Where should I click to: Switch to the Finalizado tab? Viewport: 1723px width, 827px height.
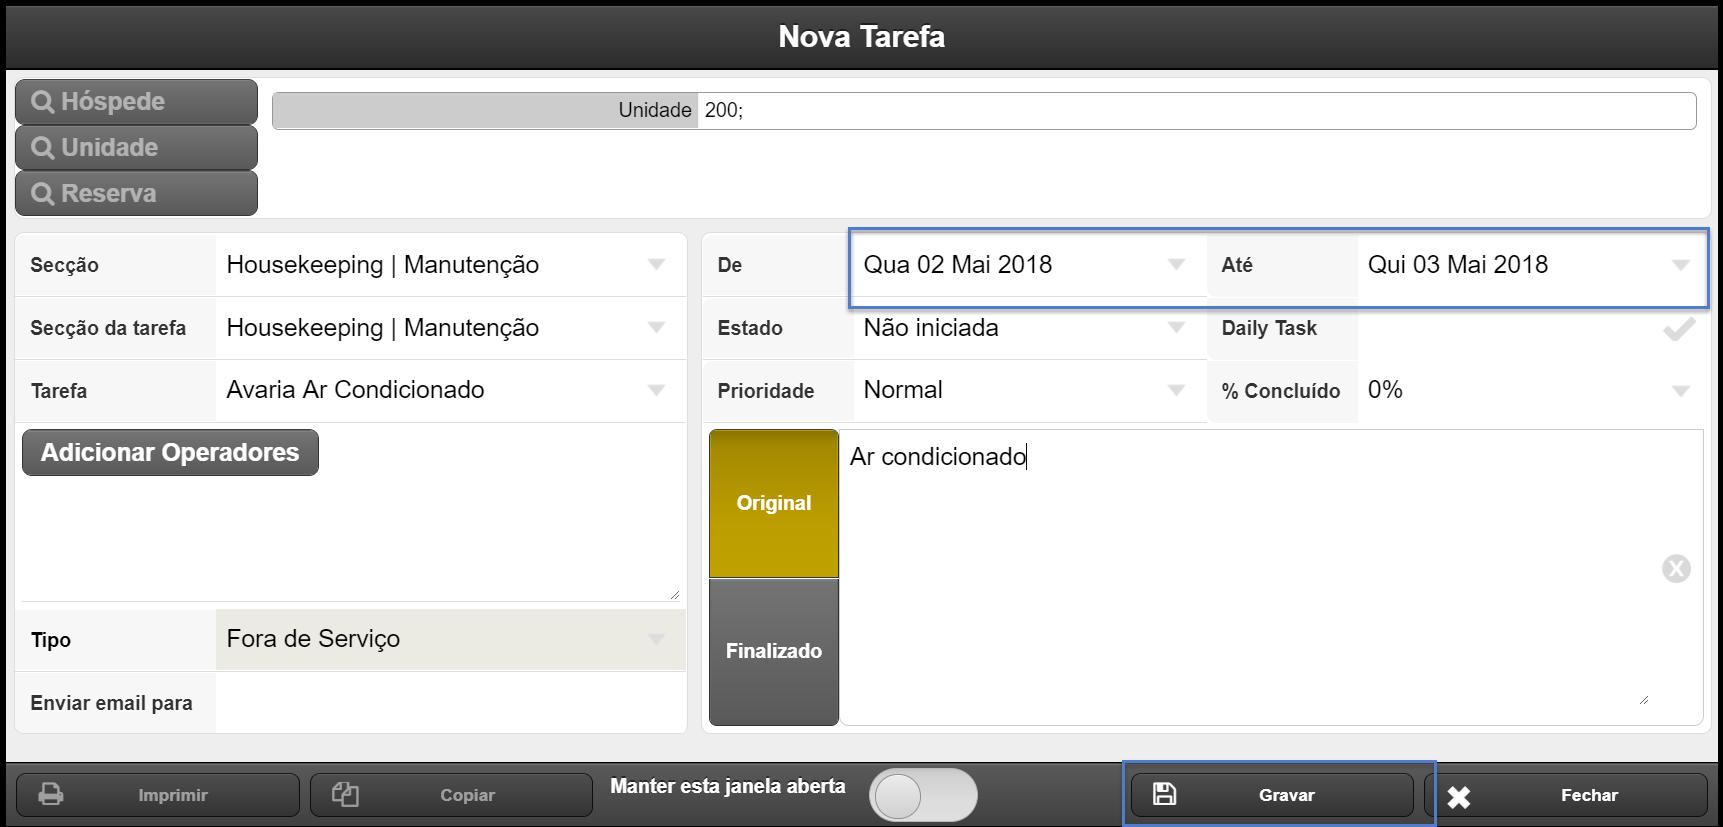tap(774, 651)
